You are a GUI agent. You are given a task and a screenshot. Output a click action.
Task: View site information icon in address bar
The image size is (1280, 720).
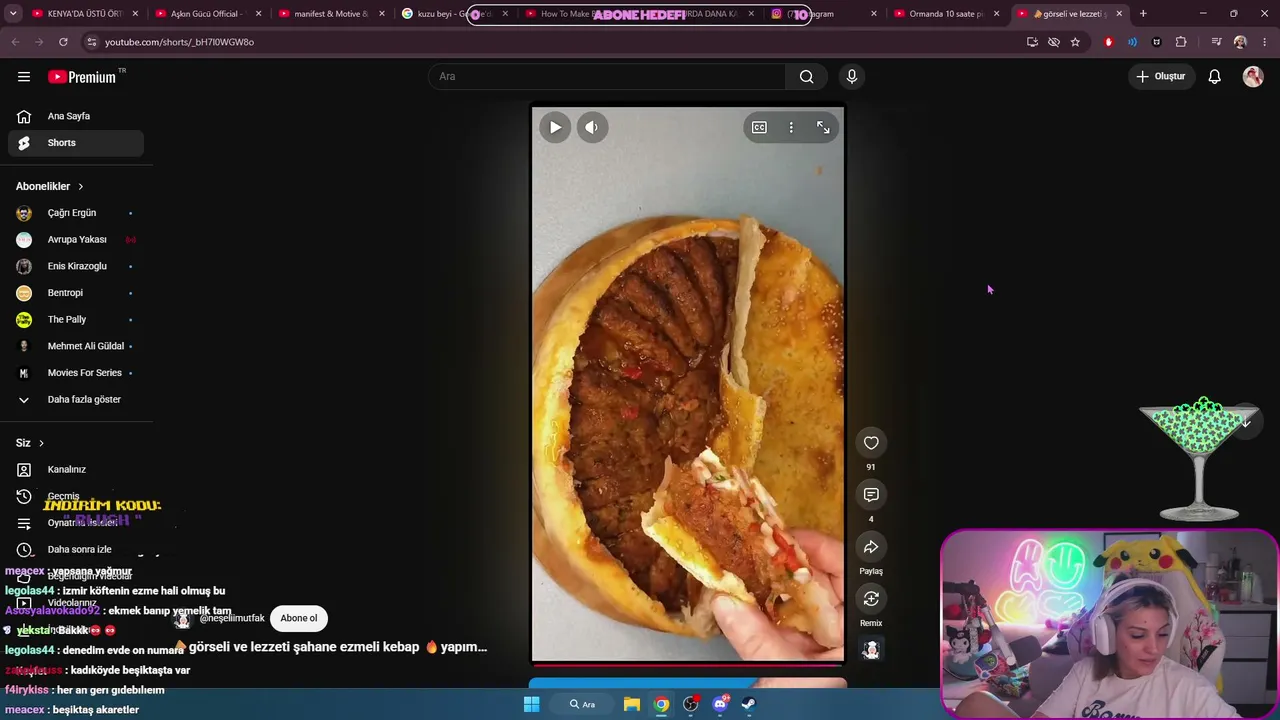[91, 42]
